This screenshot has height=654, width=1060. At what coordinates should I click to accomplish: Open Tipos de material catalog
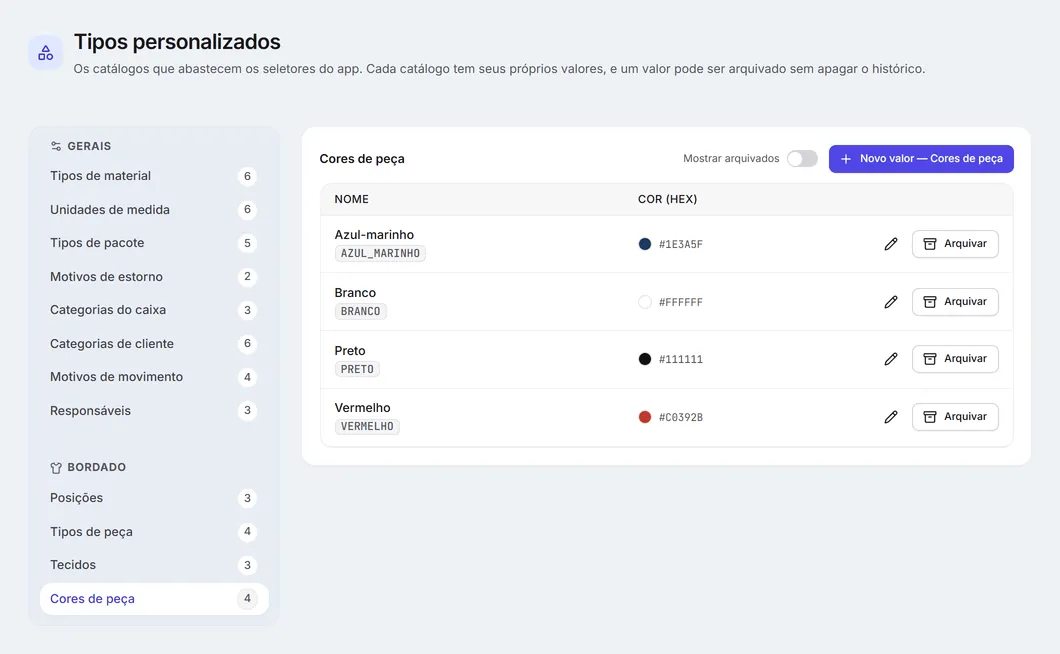pos(154,176)
